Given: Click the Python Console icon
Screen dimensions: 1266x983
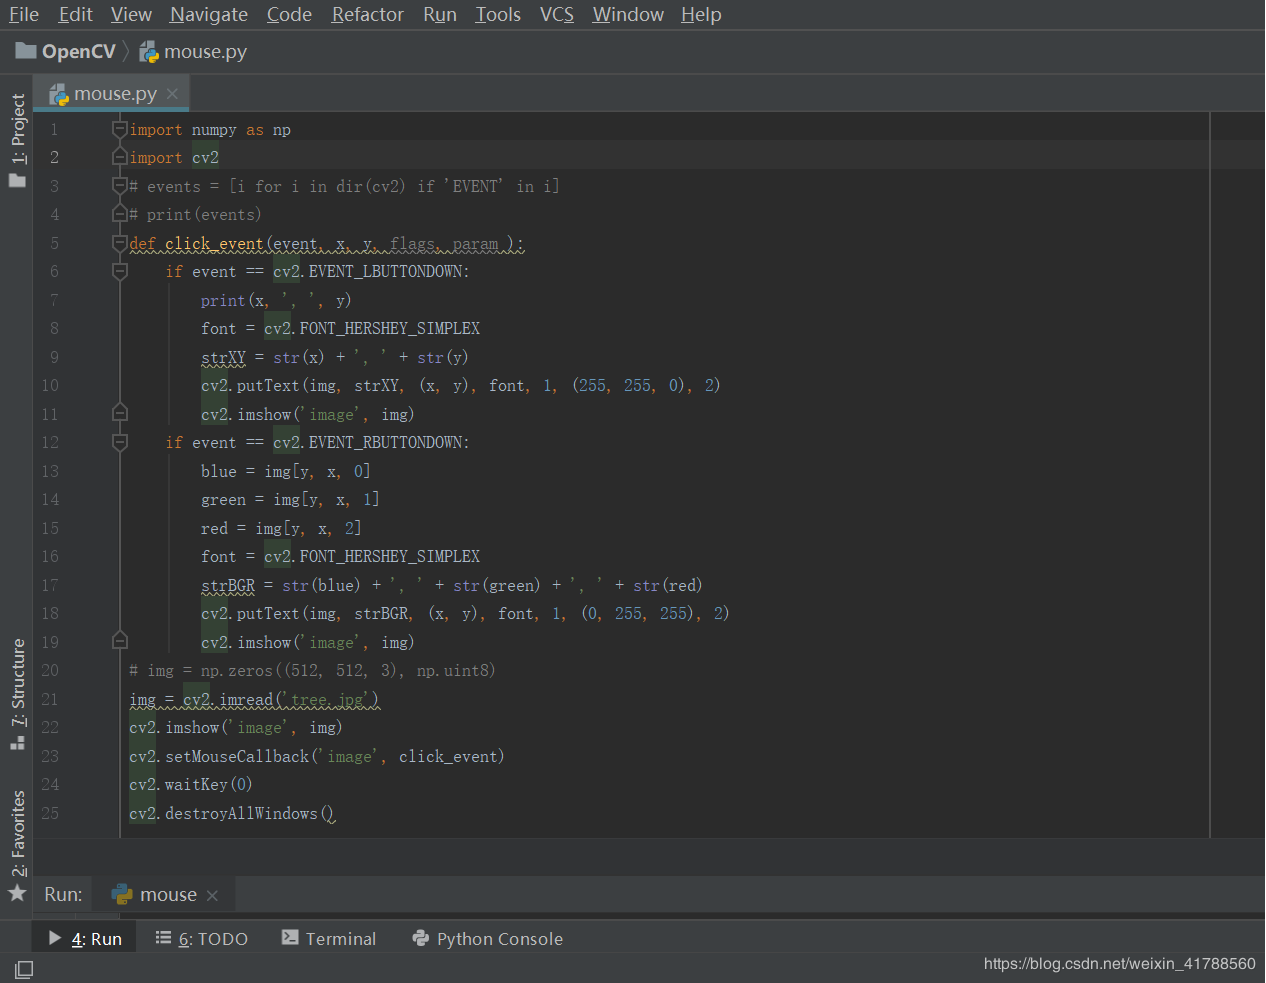Looking at the screenshot, I should click(x=421, y=938).
